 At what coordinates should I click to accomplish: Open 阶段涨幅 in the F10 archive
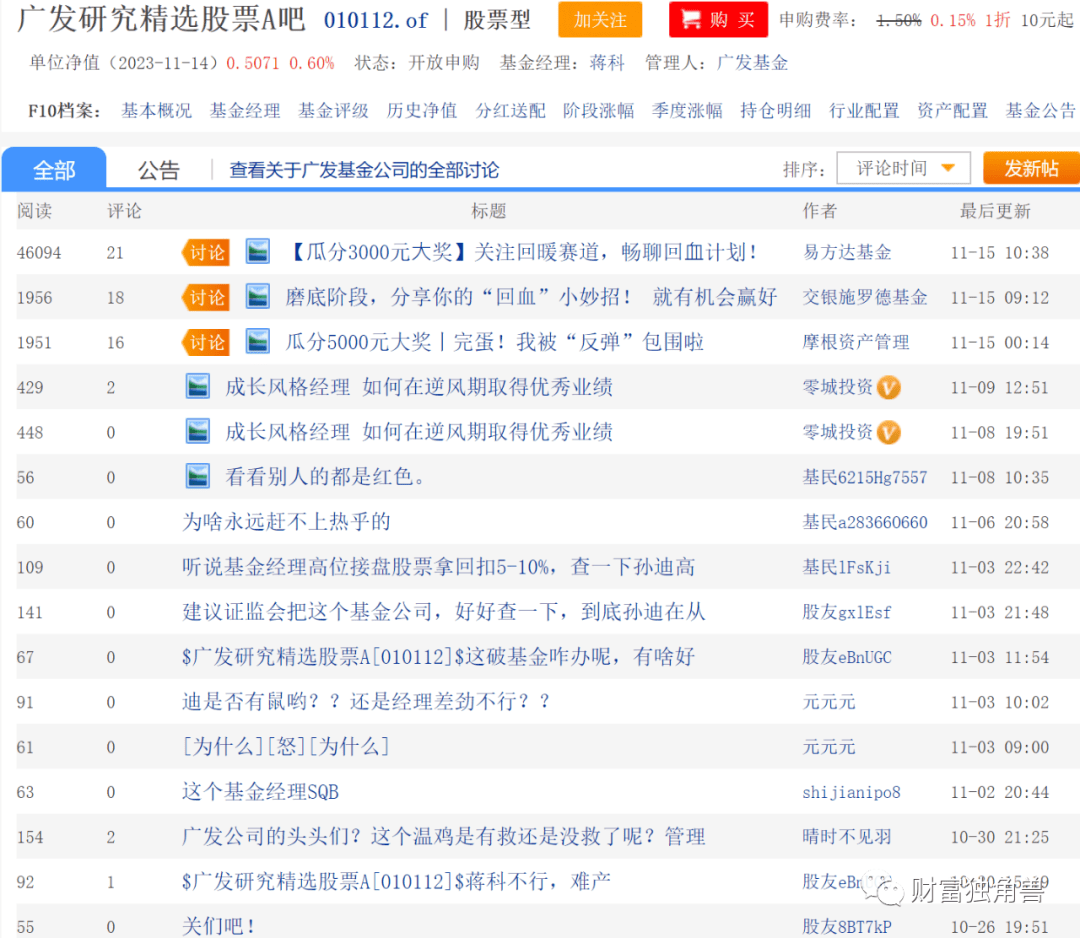(599, 110)
